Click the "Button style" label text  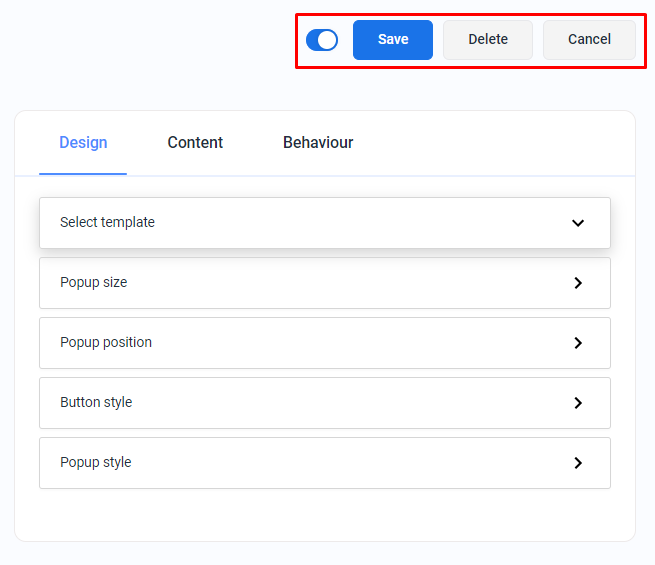pyautogui.click(x=96, y=402)
